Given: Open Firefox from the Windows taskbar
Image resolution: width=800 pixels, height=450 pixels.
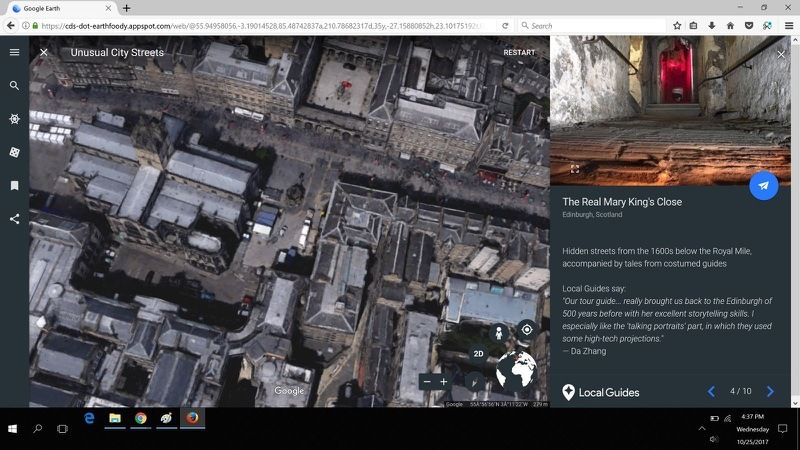Looking at the screenshot, I should pos(192,417).
